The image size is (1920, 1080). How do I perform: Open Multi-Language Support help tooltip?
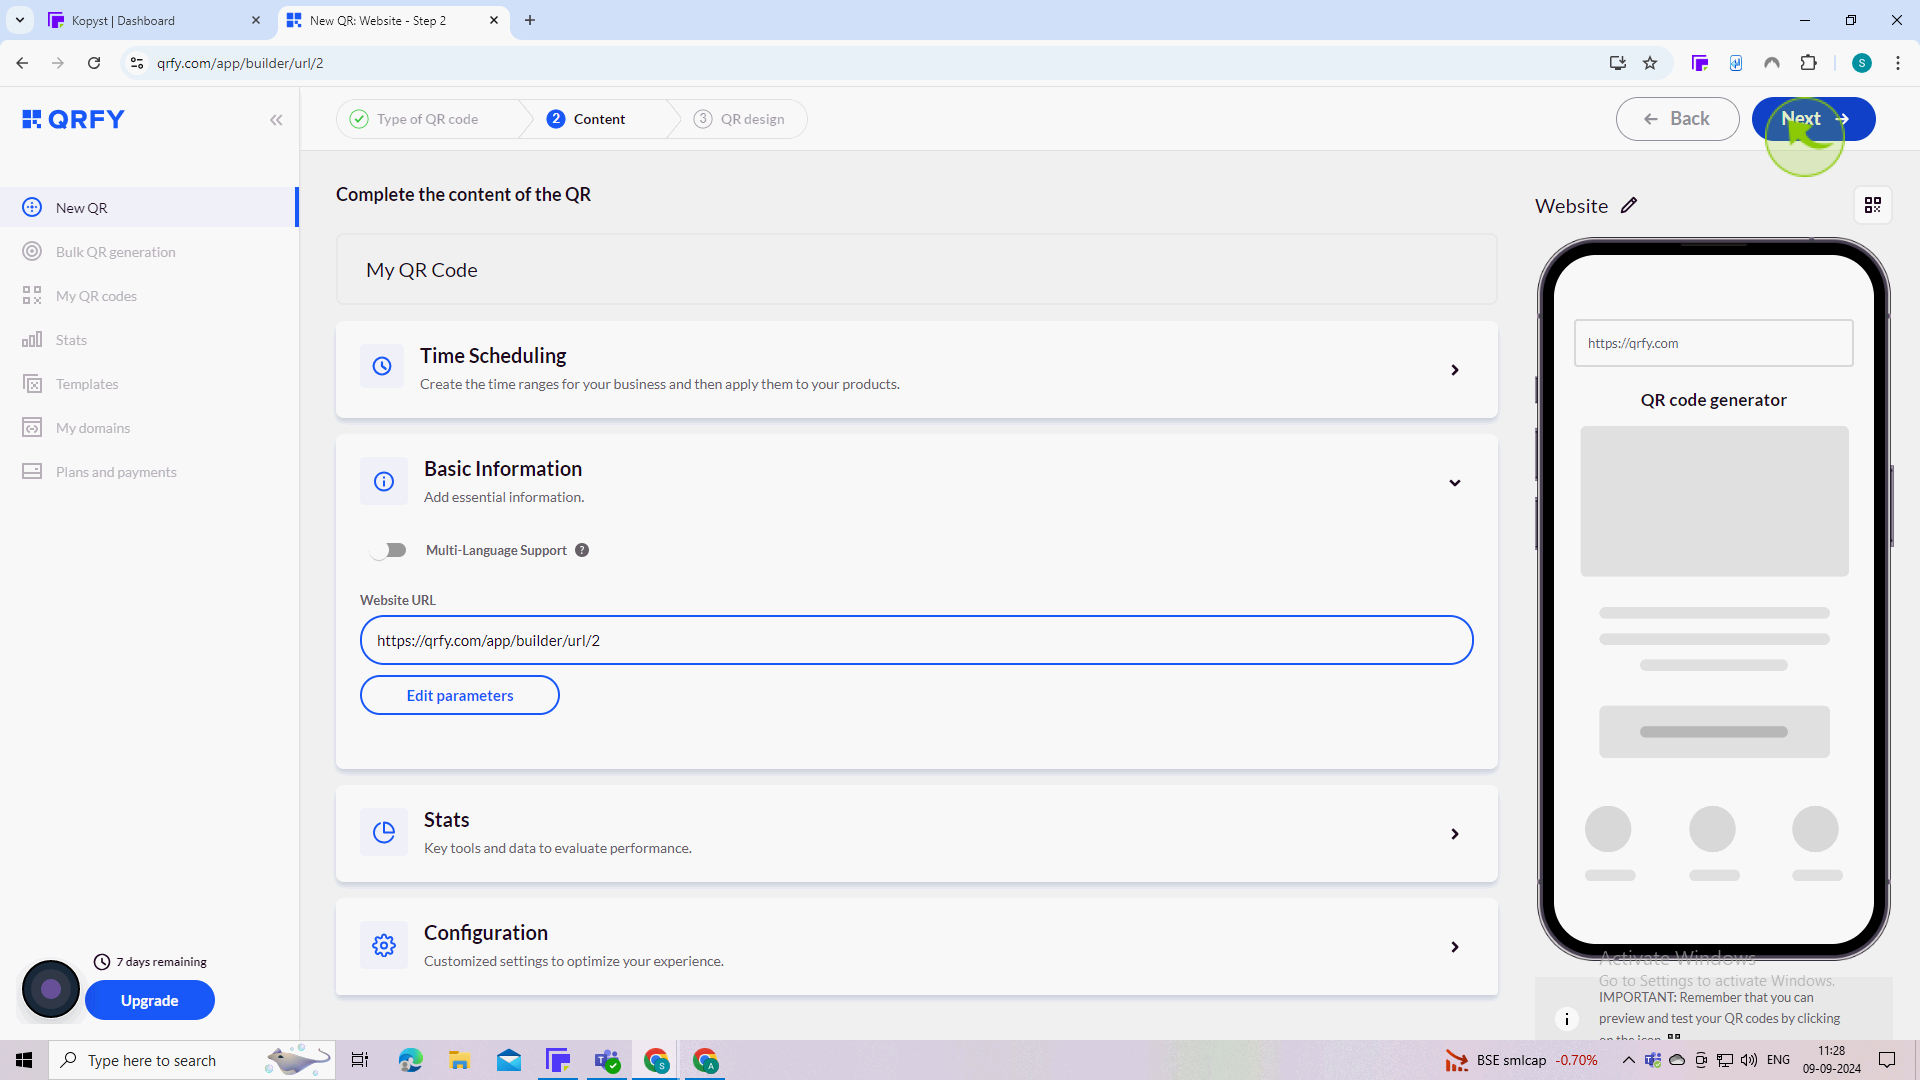point(582,550)
